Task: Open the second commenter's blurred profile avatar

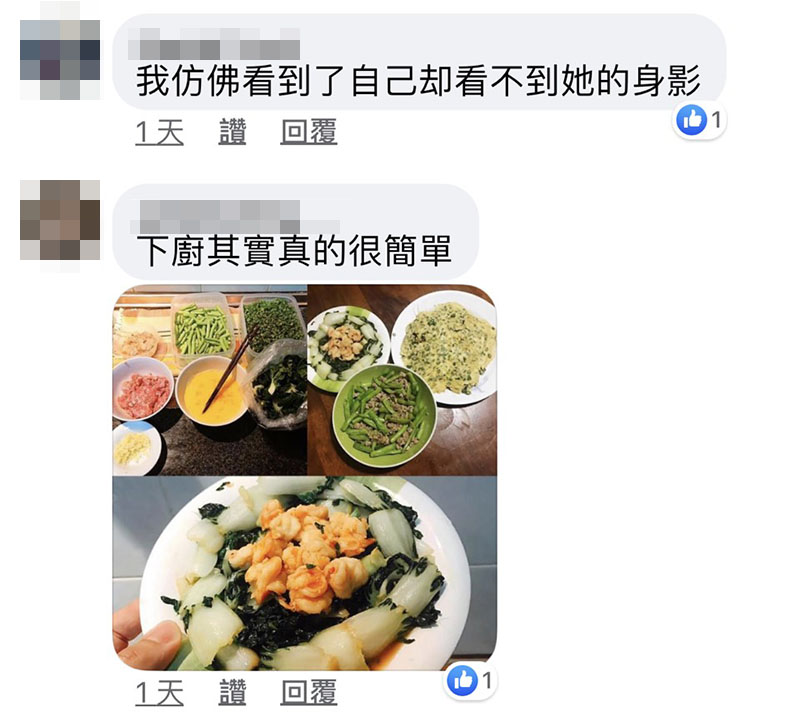Action: coord(60,220)
